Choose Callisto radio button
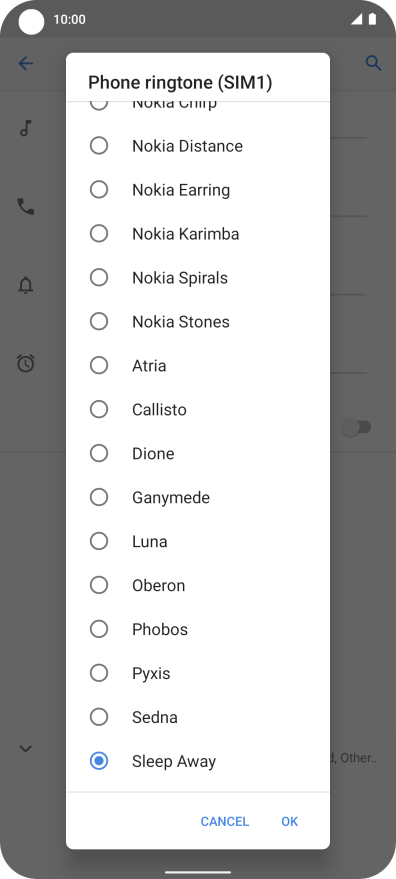The width and height of the screenshot is (396, 879). tap(99, 409)
